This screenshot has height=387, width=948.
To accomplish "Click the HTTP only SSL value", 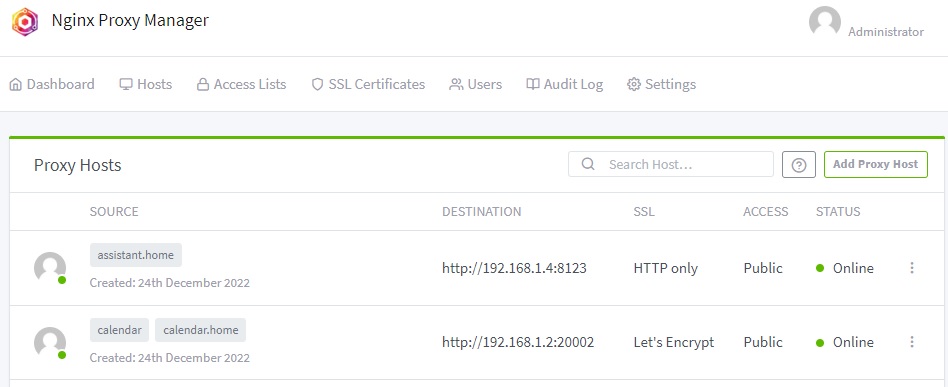I will (x=666, y=268).
